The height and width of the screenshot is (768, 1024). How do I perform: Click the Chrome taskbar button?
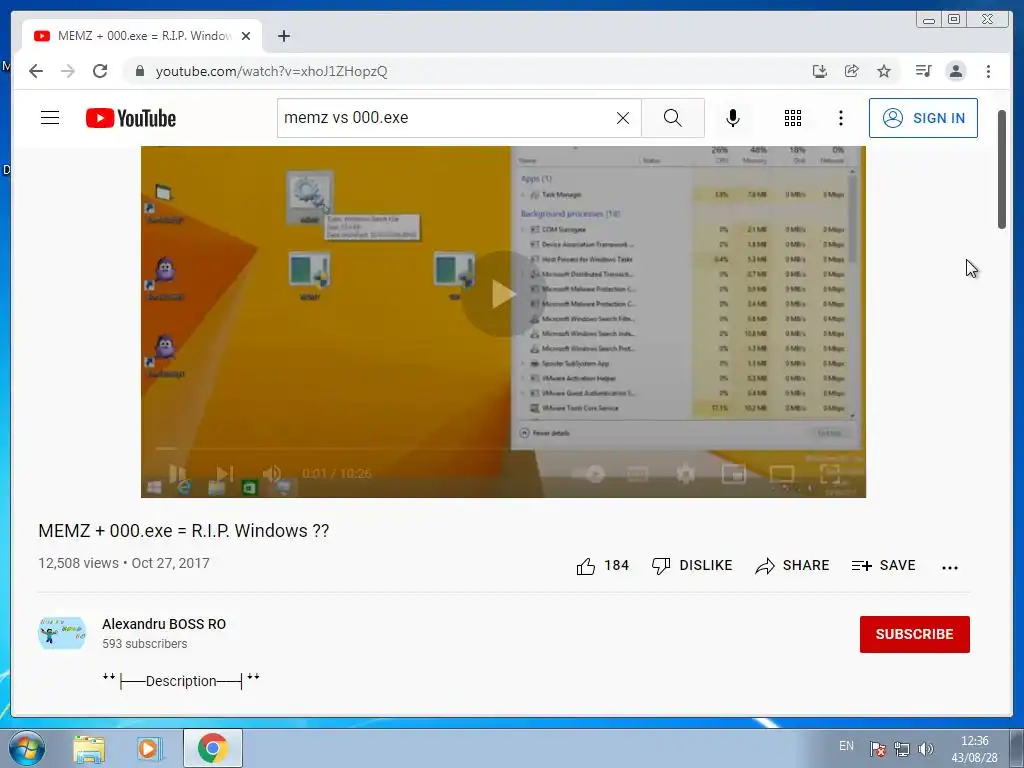[x=213, y=748]
